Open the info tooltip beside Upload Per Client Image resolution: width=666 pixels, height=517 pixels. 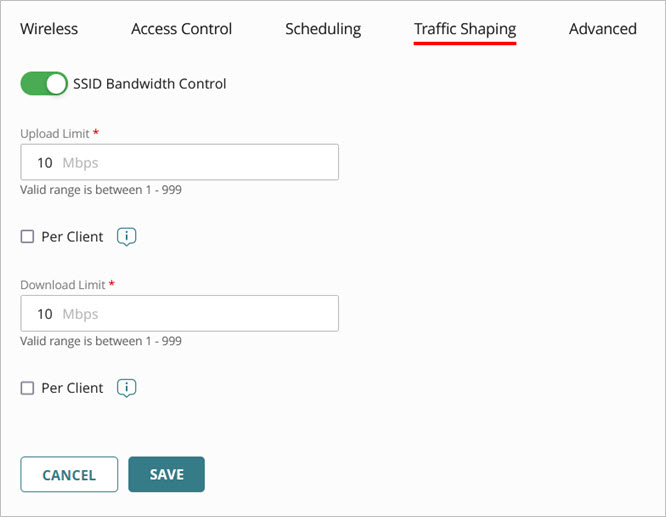(127, 237)
